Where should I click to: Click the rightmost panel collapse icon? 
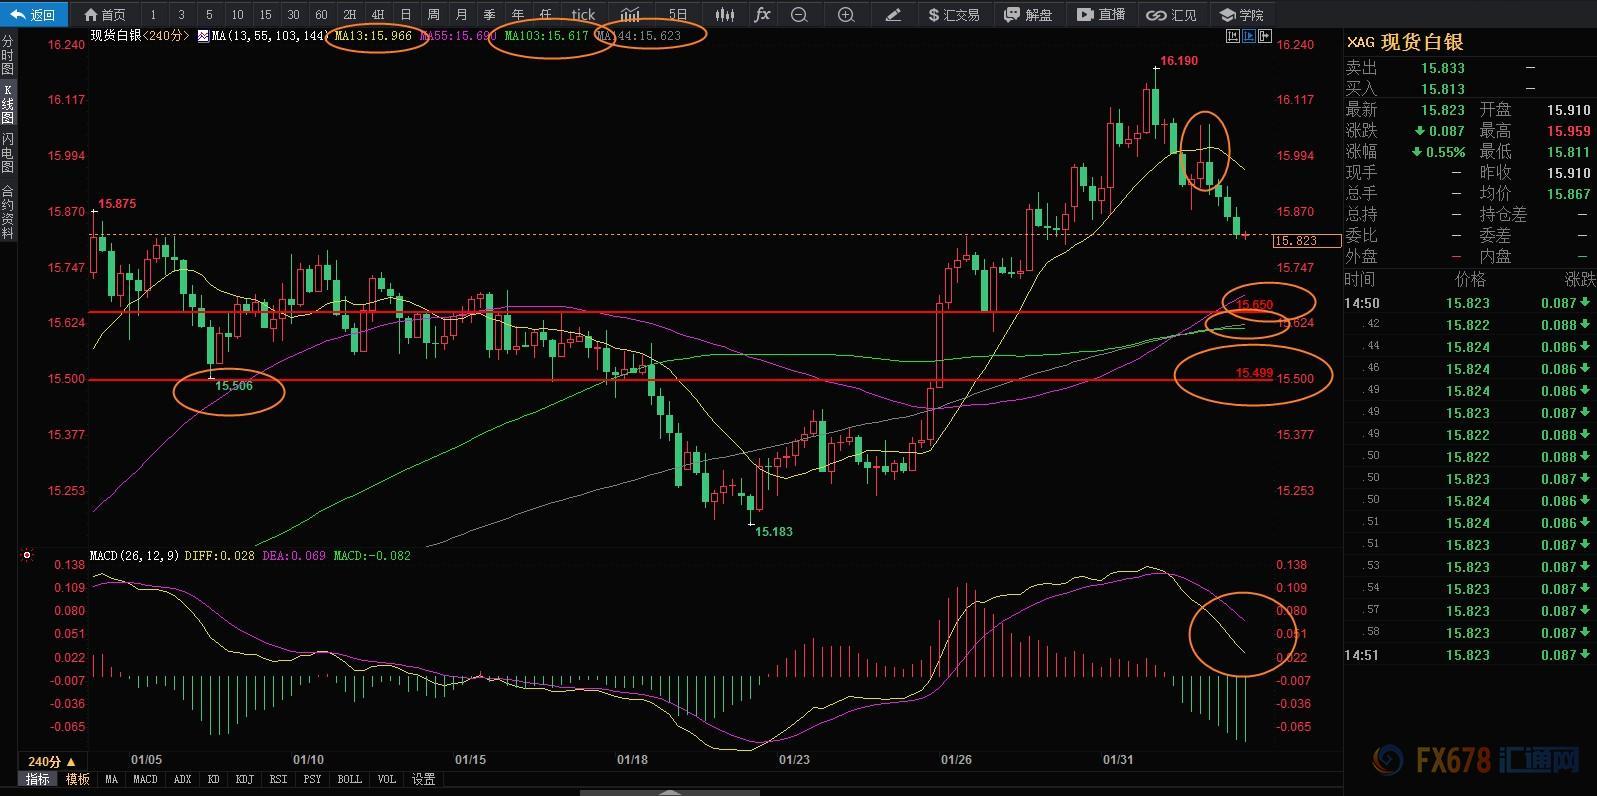pos(1265,36)
